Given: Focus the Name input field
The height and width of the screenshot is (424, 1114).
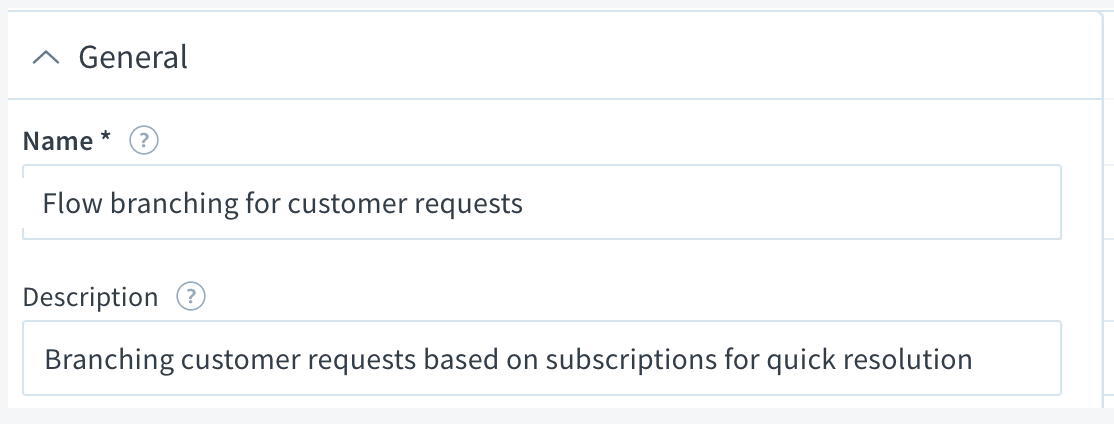Looking at the screenshot, I should (x=540, y=203).
